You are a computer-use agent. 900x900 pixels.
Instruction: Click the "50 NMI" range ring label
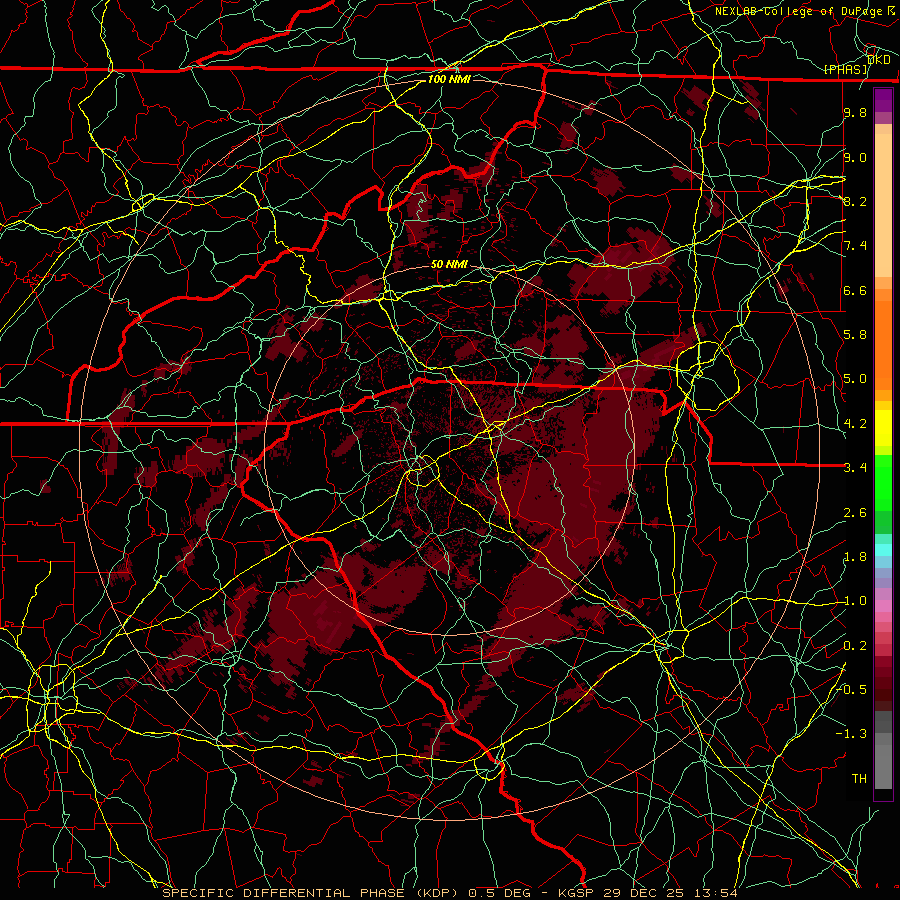point(449,264)
